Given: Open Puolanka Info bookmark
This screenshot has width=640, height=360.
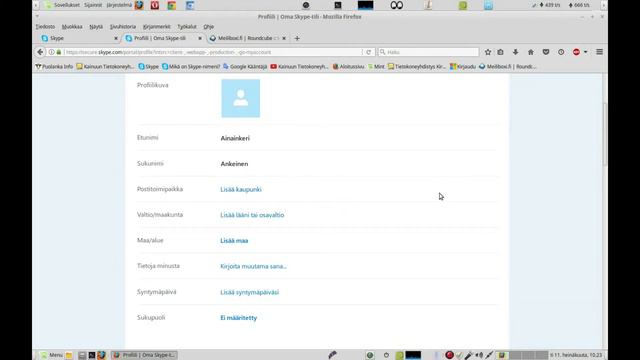Looking at the screenshot, I should tap(54, 67).
